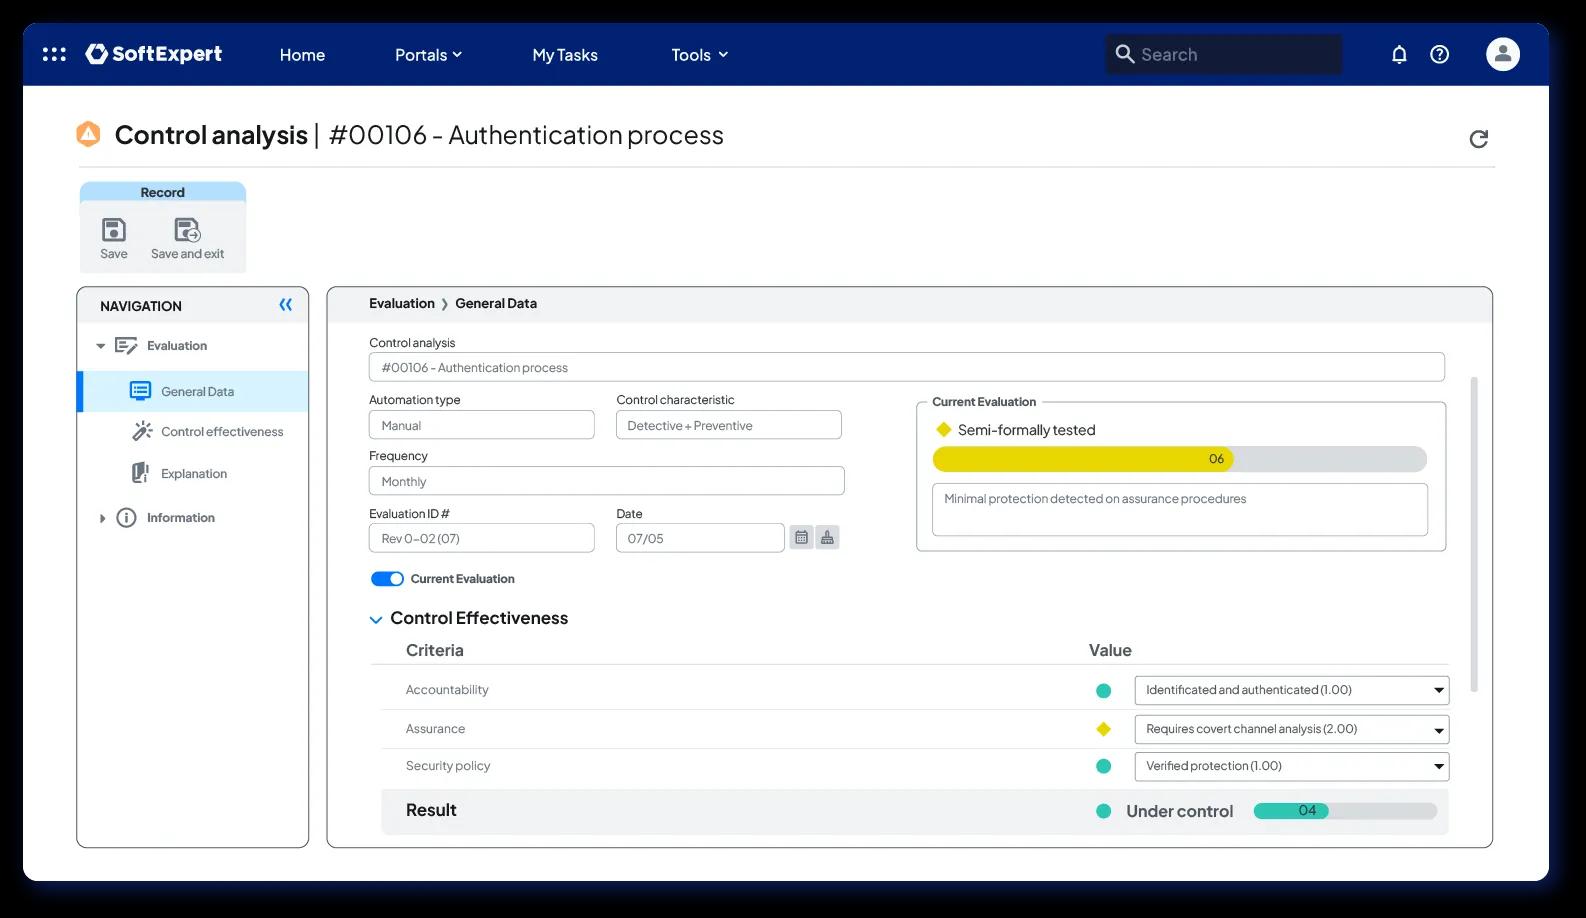Expand the Information tree node
The width and height of the screenshot is (1586, 918).
pos(102,518)
